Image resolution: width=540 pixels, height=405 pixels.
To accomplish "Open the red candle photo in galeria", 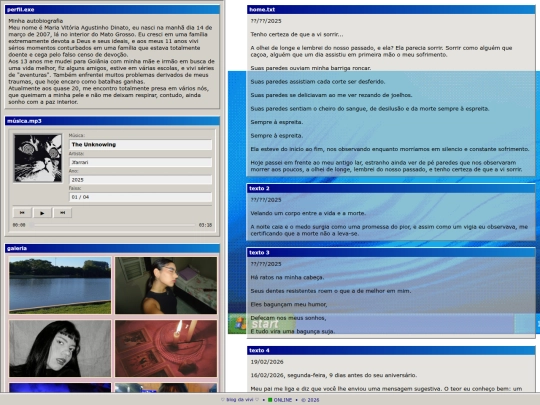I will pyautogui.click(x=166, y=348).
